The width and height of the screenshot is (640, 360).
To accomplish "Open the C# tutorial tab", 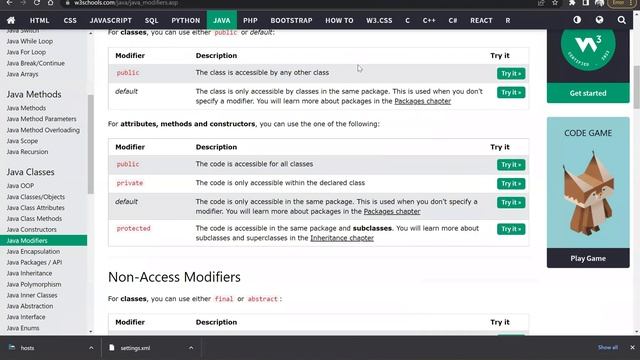I will 453,20.
